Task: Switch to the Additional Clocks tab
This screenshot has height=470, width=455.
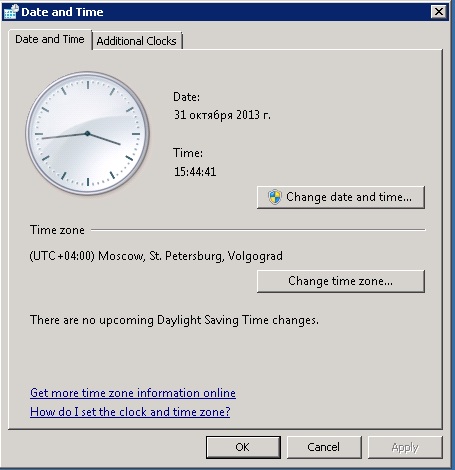Action: [137, 41]
